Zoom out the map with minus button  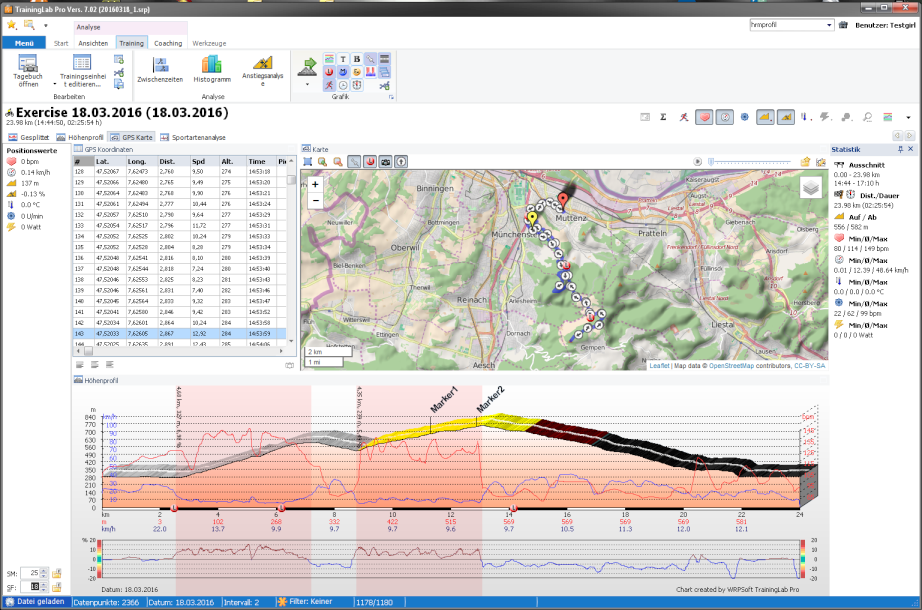(316, 200)
